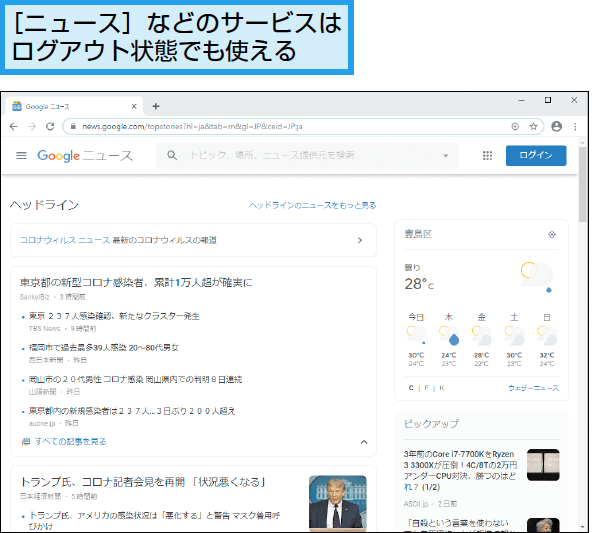The image size is (600, 533).
Task: Use precise location icon in weather card
Action: point(552,234)
